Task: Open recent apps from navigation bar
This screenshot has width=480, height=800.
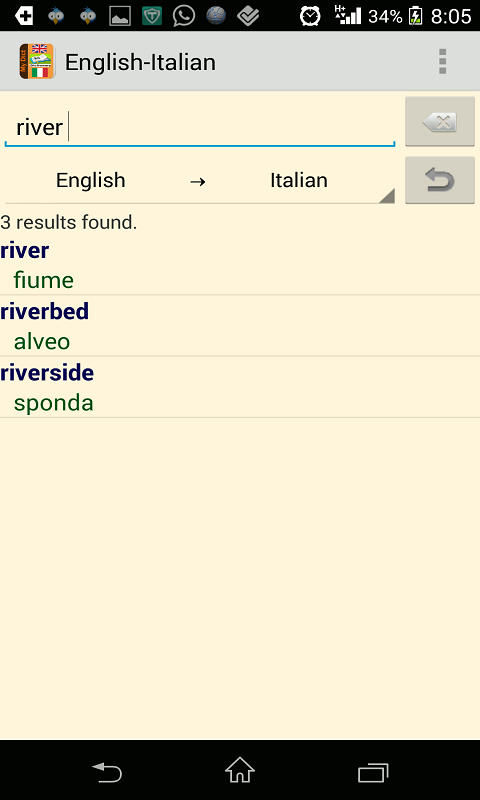Action: coord(373,772)
